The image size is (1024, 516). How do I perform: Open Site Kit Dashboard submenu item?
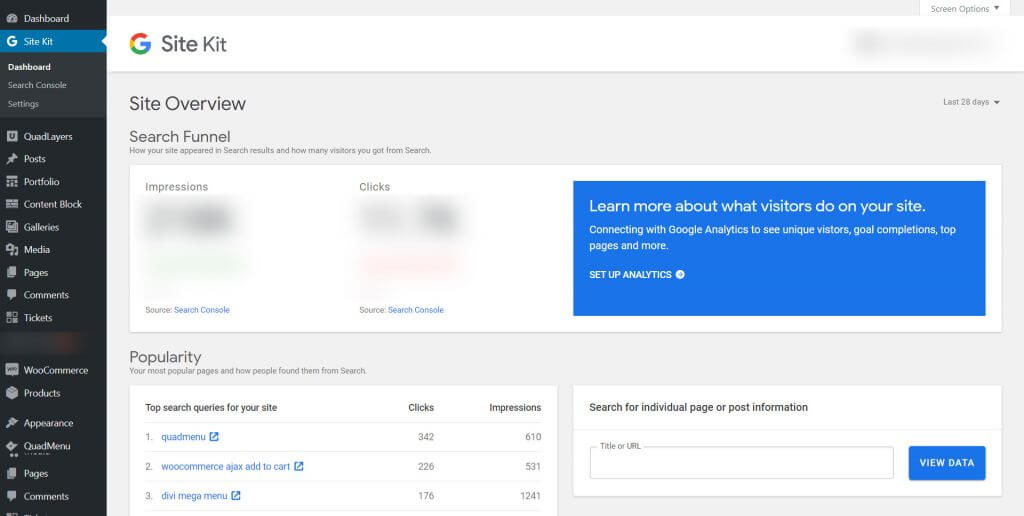coord(29,67)
